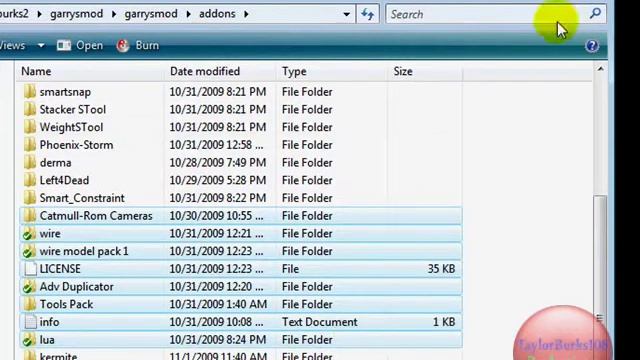
Task: Select the derma folder icon
Action: click(29, 162)
